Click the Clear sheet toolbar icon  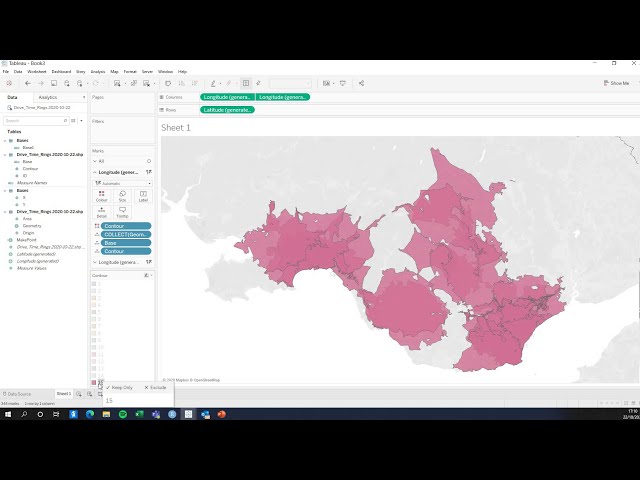click(146, 83)
